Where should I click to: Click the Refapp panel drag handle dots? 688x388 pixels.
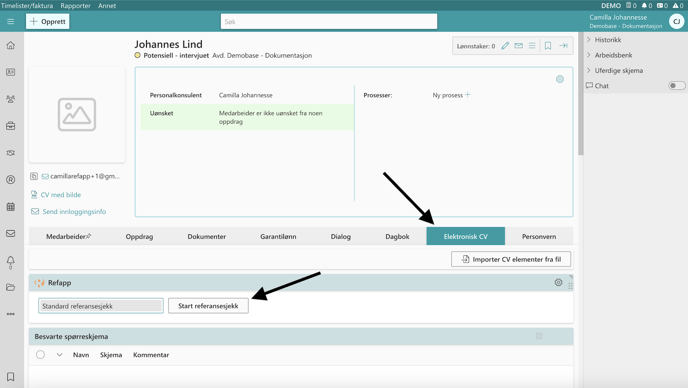pos(570,286)
